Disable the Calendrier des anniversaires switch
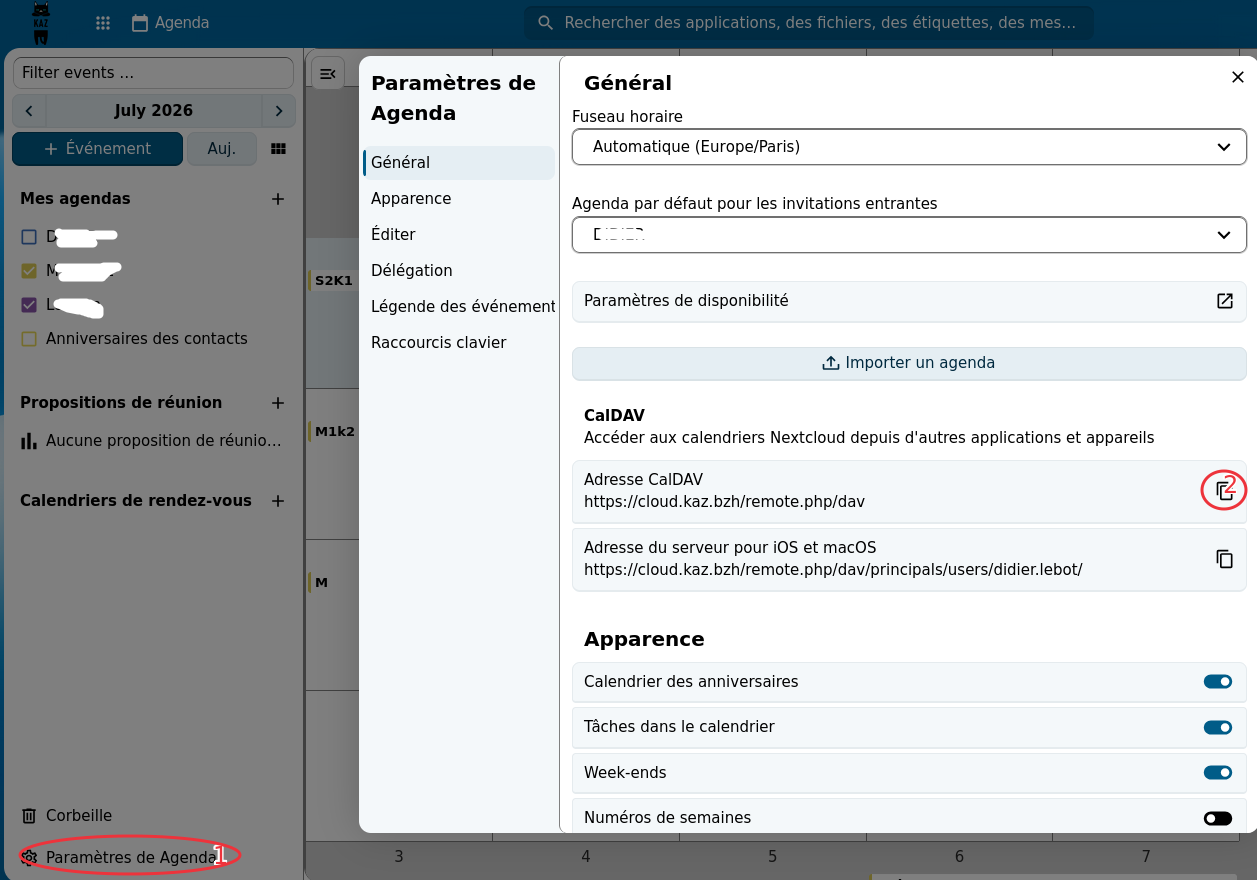Image resolution: width=1257 pixels, height=880 pixels. point(1217,682)
